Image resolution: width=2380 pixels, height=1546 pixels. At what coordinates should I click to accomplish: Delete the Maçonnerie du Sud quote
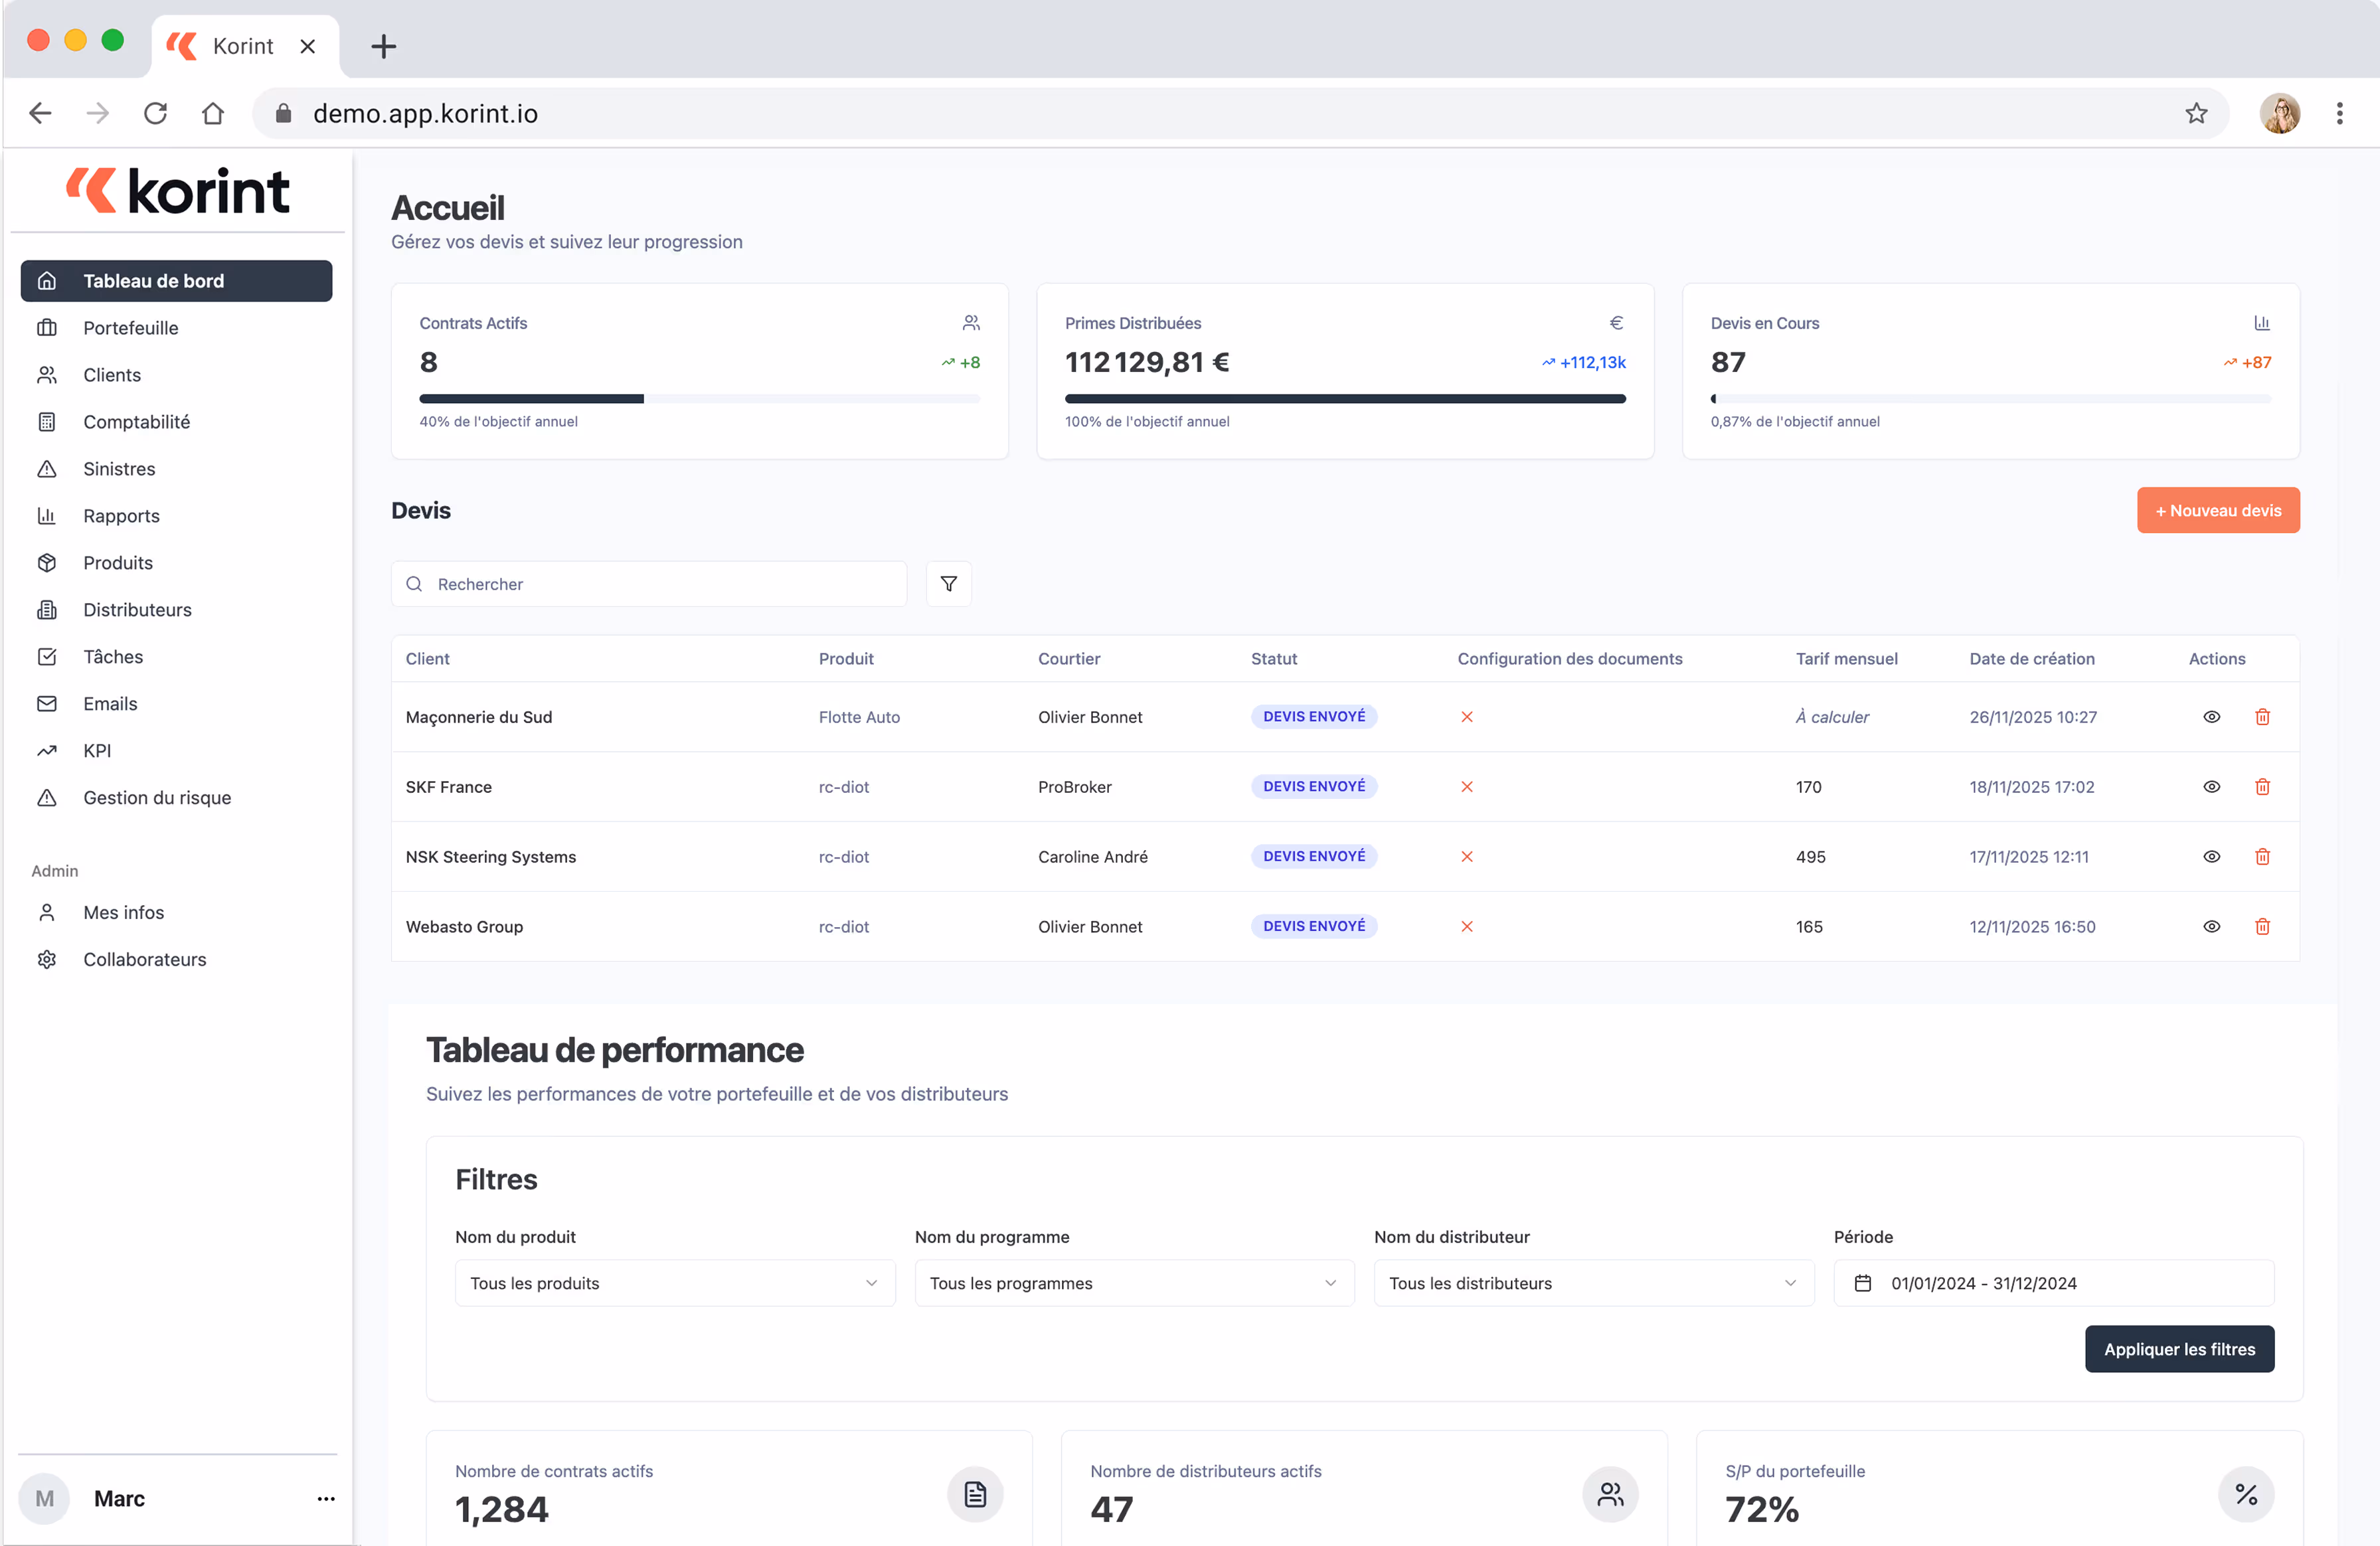(2262, 717)
